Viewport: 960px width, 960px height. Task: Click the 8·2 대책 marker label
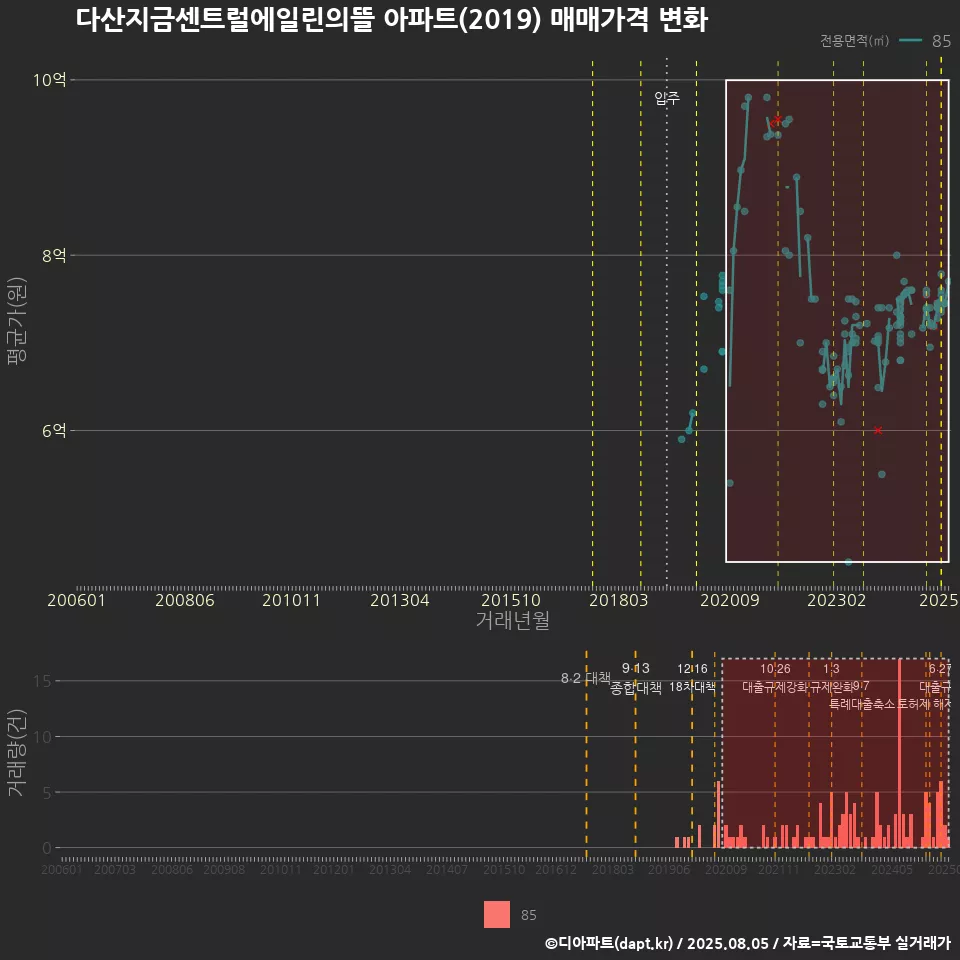(x=586, y=678)
